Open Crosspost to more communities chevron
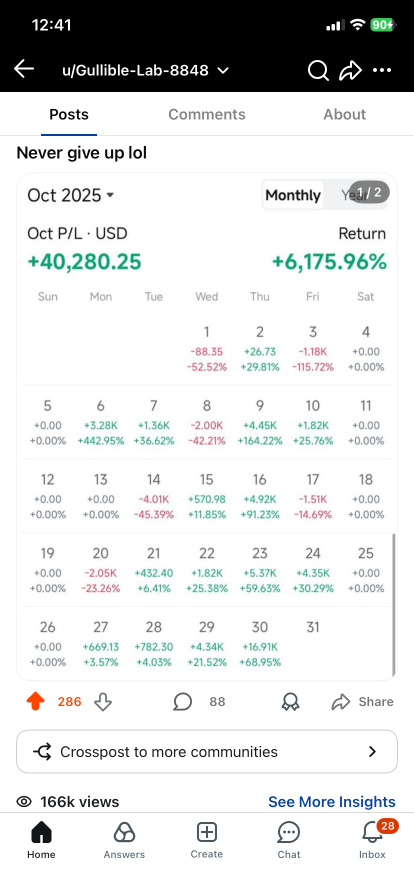Viewport: 414px width, 896px height. pyautogui.click(x=372, y=751)
